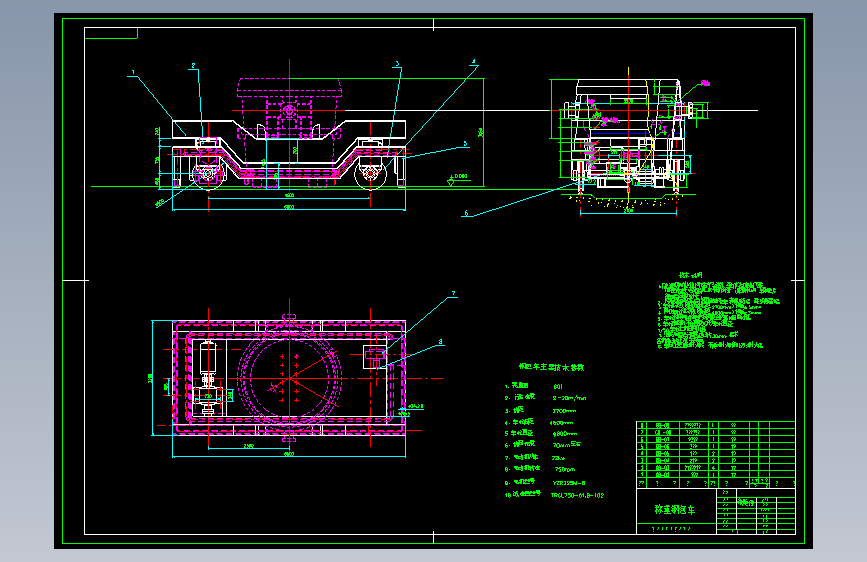The height and width of the screenshot is (562, 867).
Task: Click part callout number 3
Action: click(397, 64)
